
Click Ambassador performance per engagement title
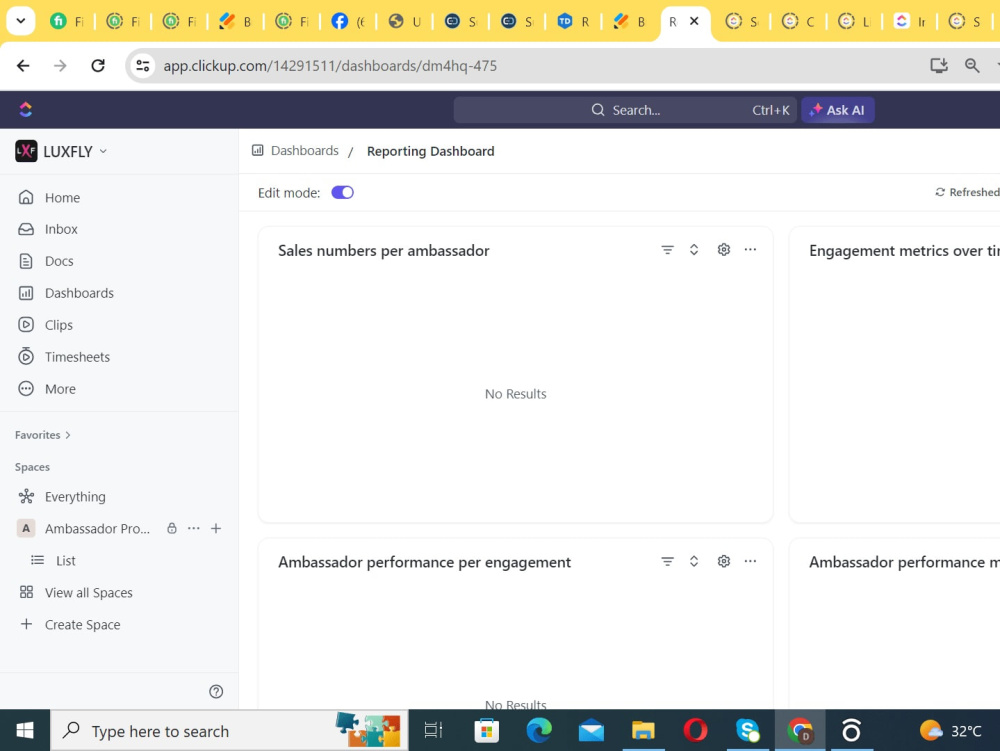coord(424,563)
